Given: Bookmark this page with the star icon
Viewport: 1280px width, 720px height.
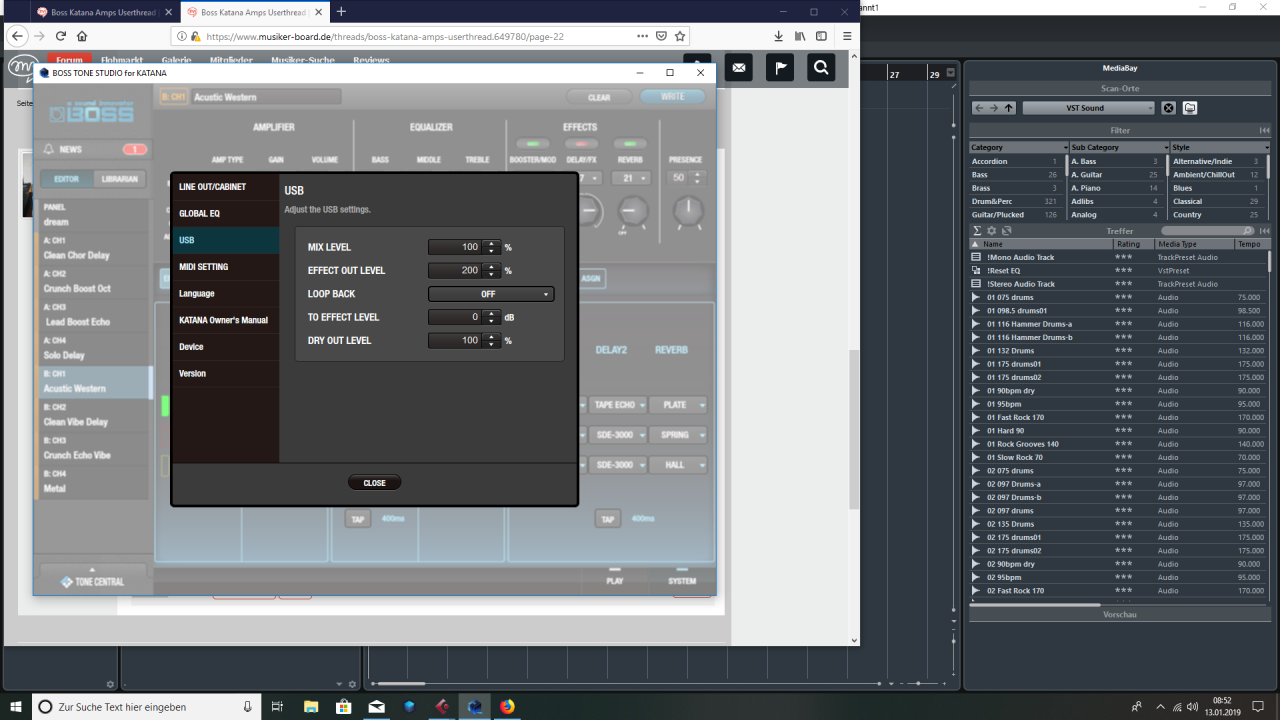Looking at the screenshot, I should pos(680,35).
